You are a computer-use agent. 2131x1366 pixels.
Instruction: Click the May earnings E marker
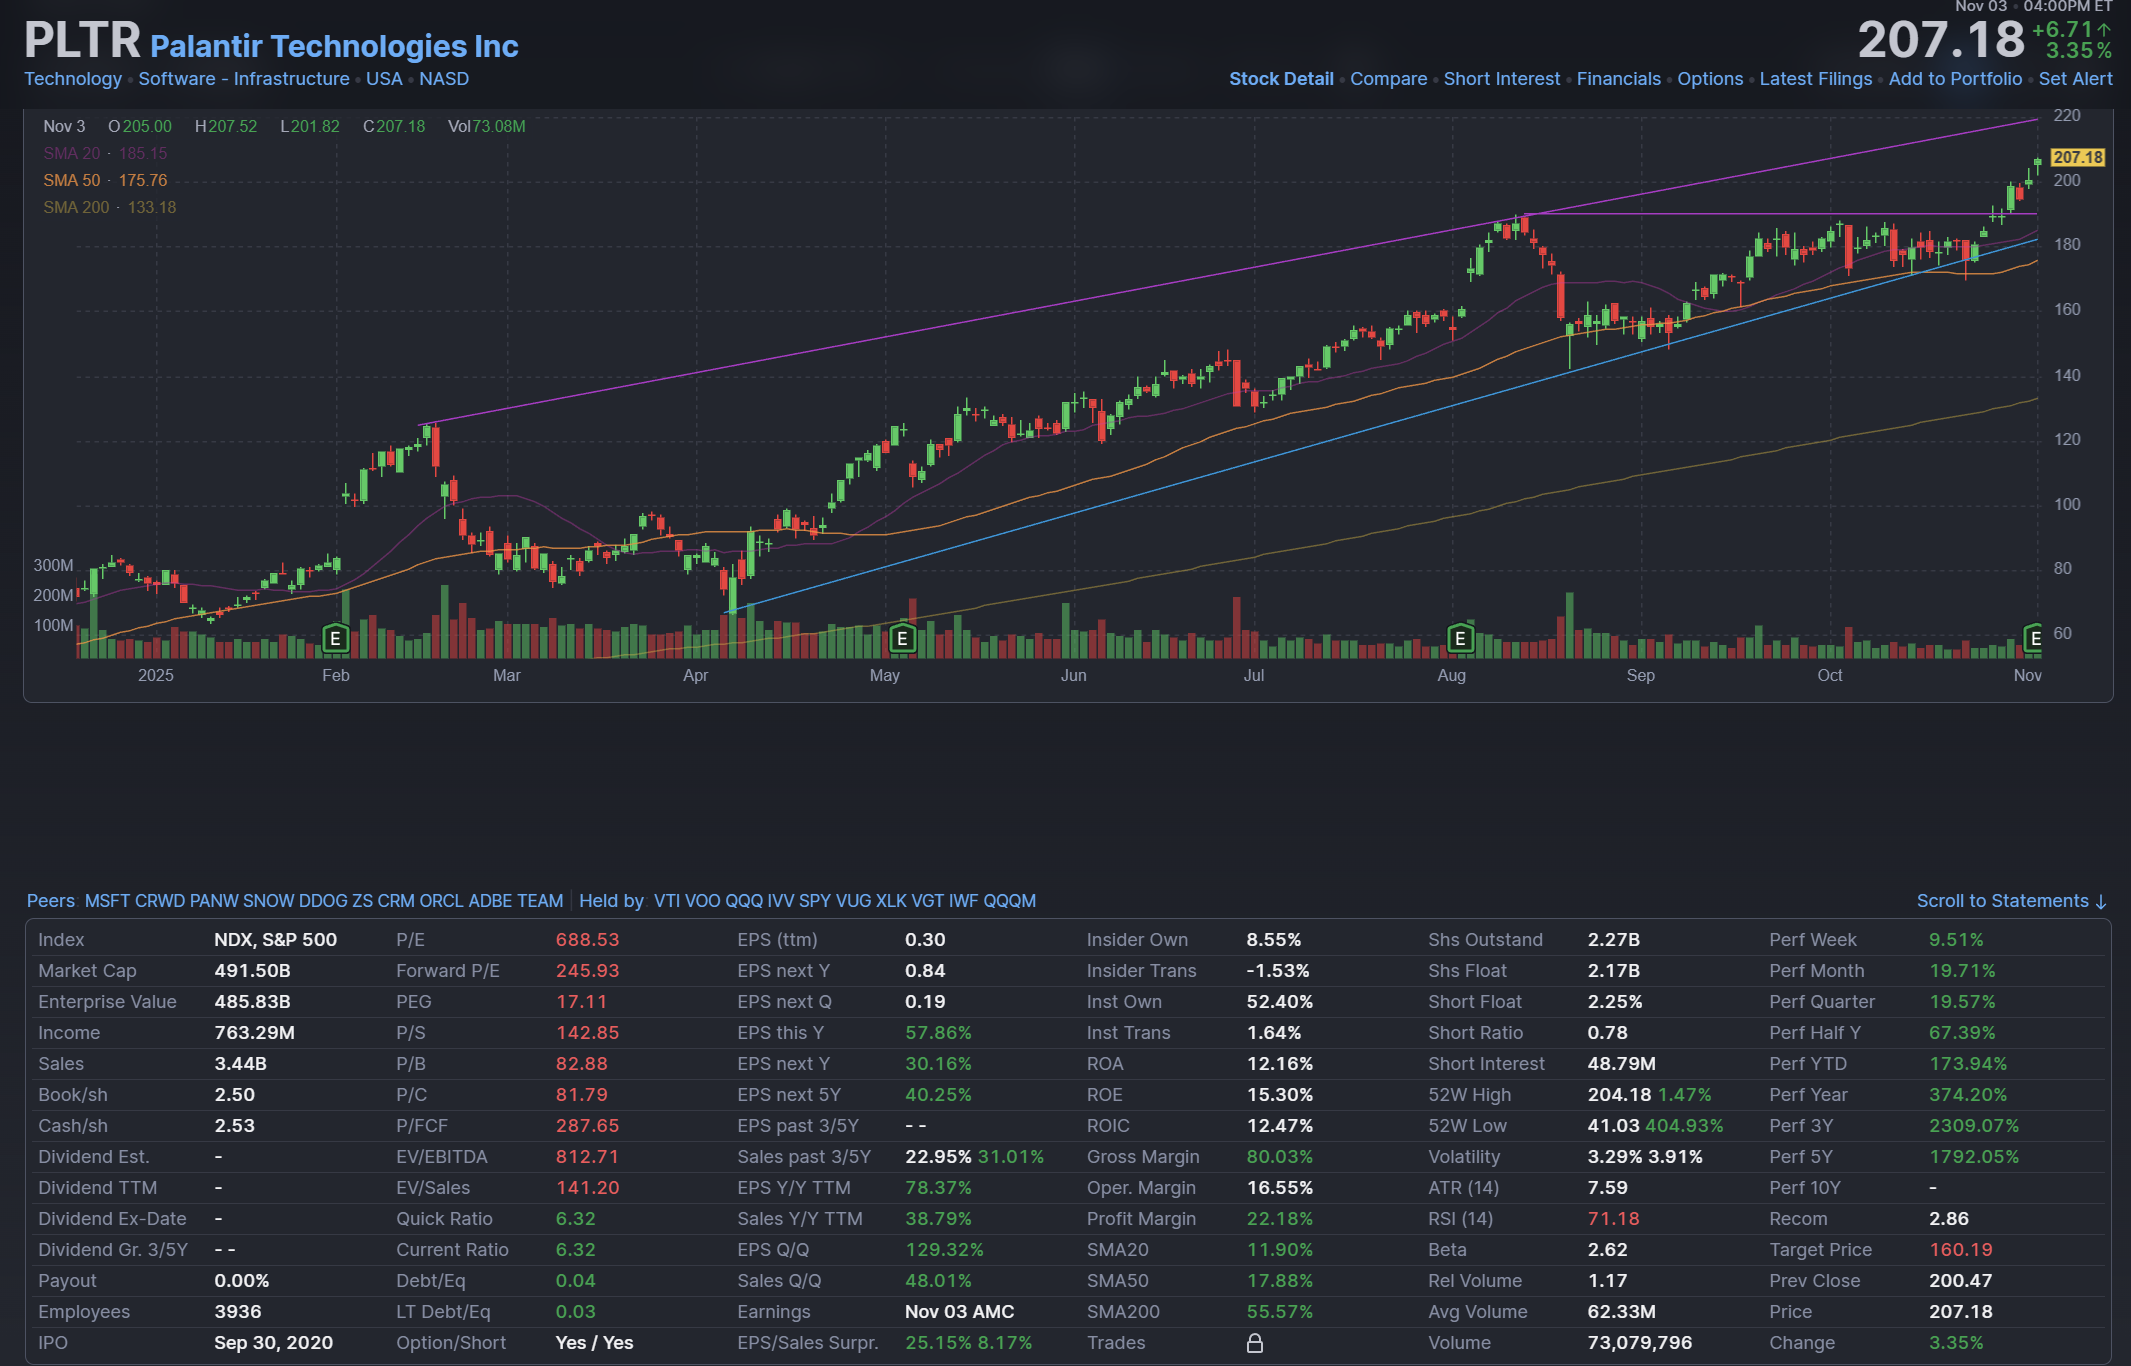(902, 638)
